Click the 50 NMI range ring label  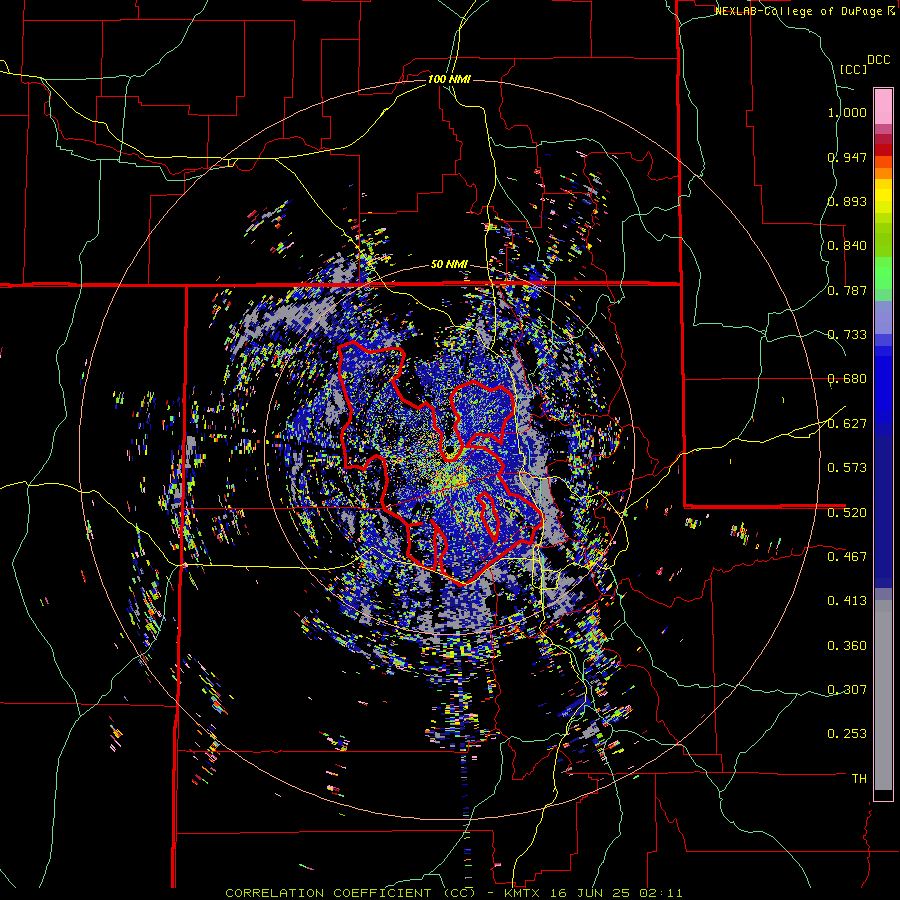pos(449,265)
